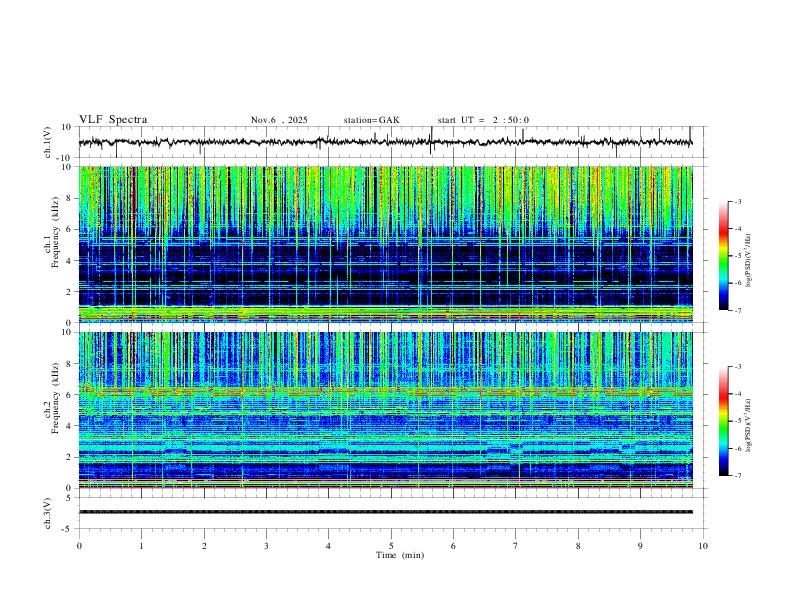Click the ch.2 "Frequency (kHz)" axis label
Screen dimensions: 792x612
pos(55,399)
